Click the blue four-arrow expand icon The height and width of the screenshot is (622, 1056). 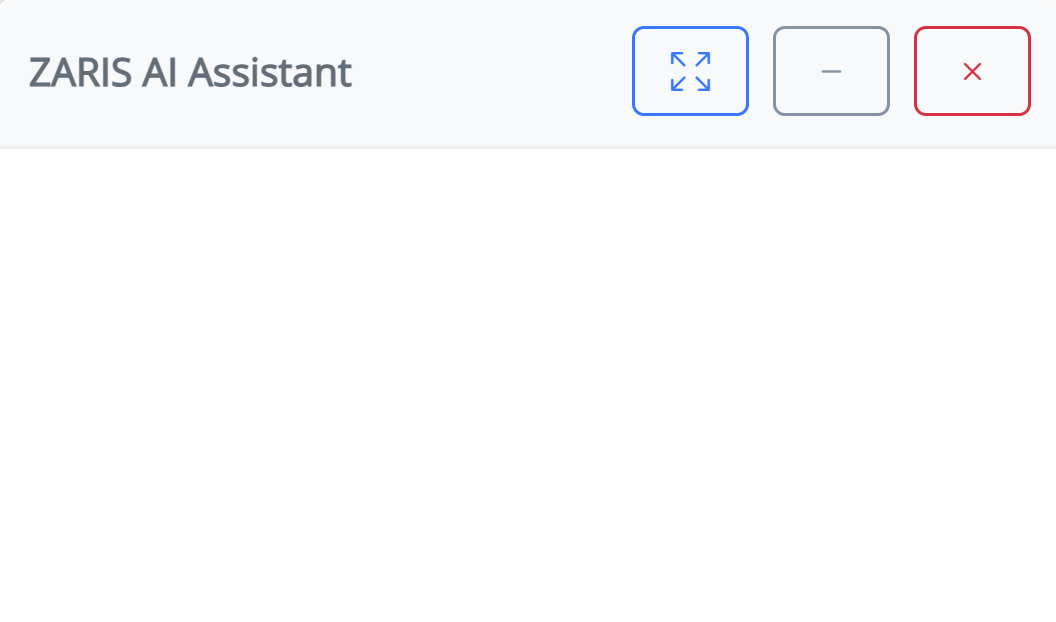tap(690, 71)
